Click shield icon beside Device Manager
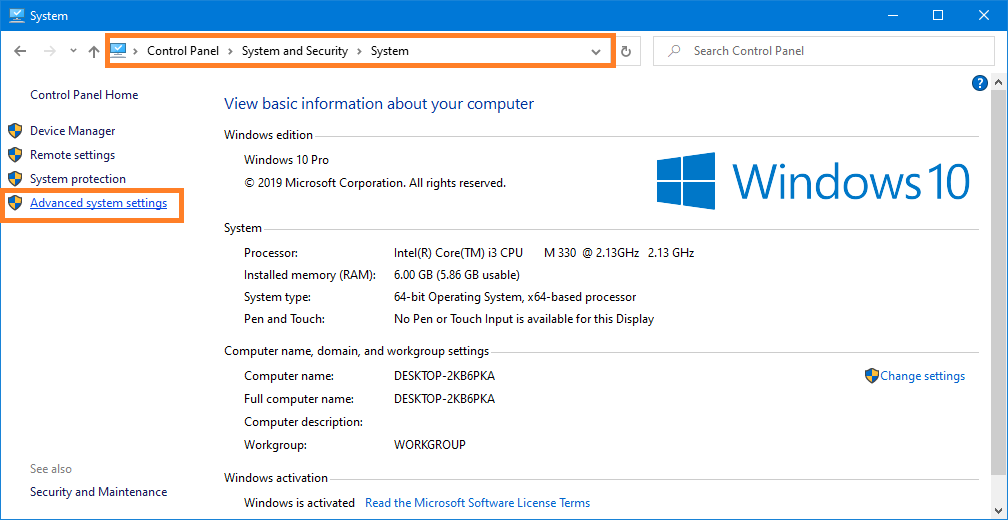The width and height of the screenshot is (1008, 520). pos(15,131)
